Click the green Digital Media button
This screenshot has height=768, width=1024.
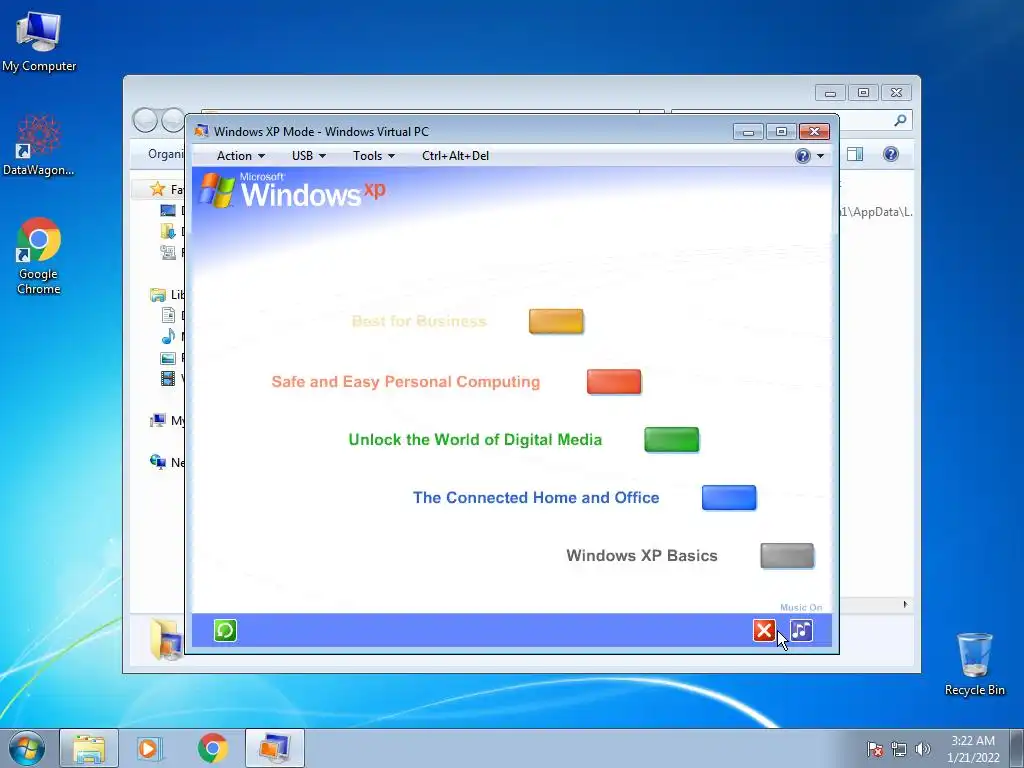(x=671, y=440)
